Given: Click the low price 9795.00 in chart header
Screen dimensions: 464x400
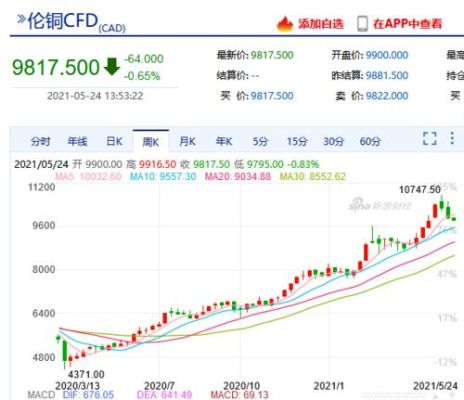Looking at the screenshot, I should coord(265,164).
